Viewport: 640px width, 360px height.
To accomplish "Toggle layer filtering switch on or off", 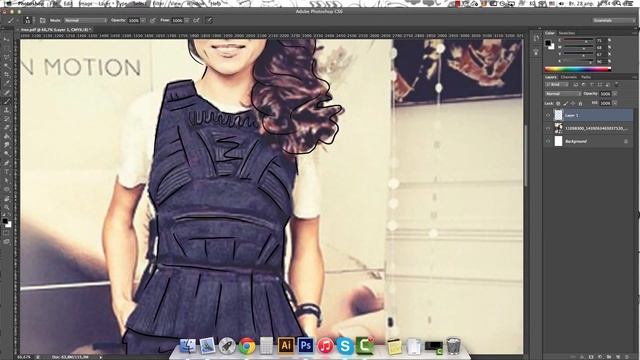I will [616, 84].
